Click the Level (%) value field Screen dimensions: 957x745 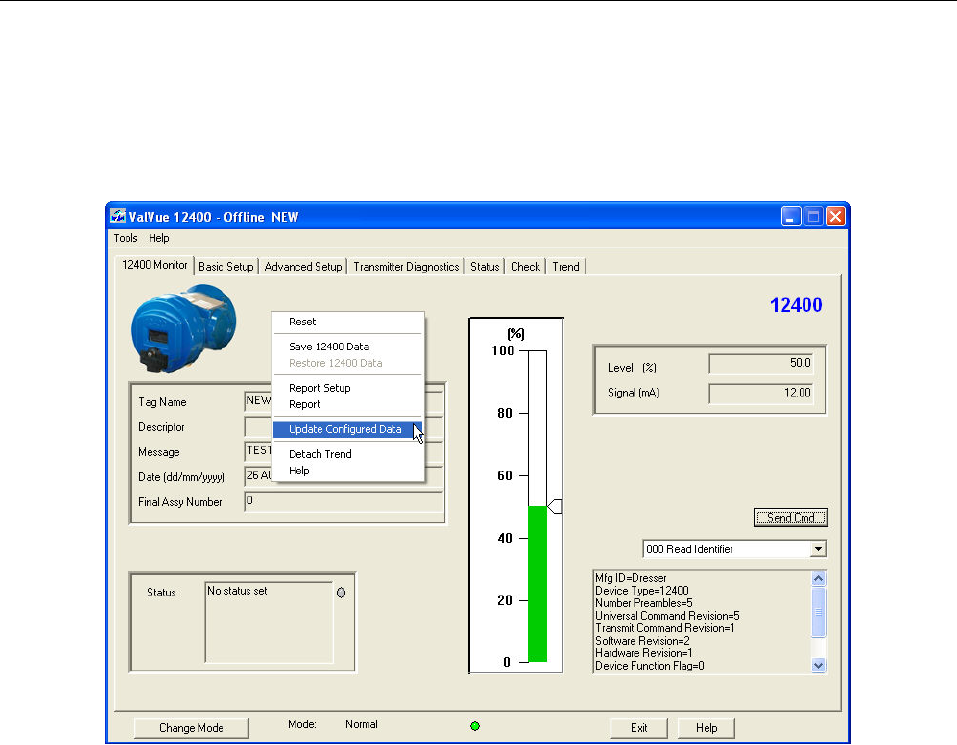point(761,363)
